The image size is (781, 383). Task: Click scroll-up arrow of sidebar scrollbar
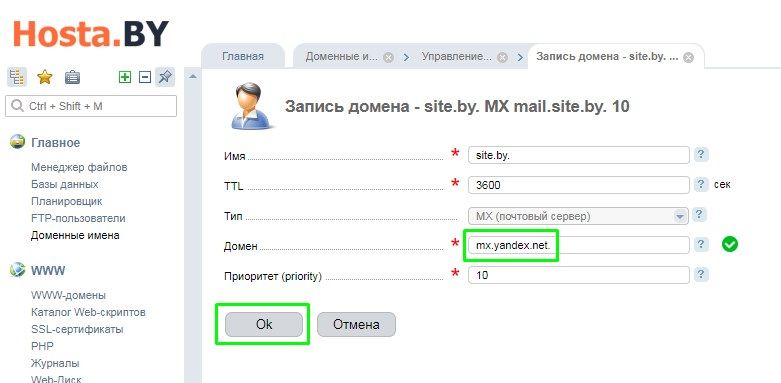pos(193,76)
